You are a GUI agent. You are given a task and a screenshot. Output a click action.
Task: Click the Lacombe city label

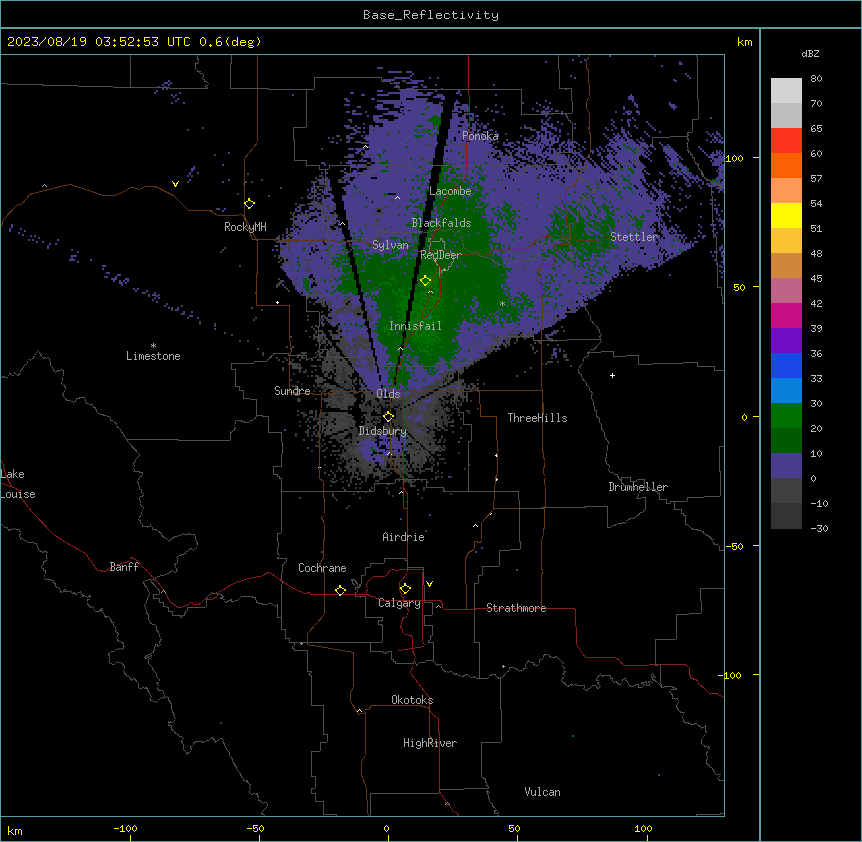tap(450, 191)
